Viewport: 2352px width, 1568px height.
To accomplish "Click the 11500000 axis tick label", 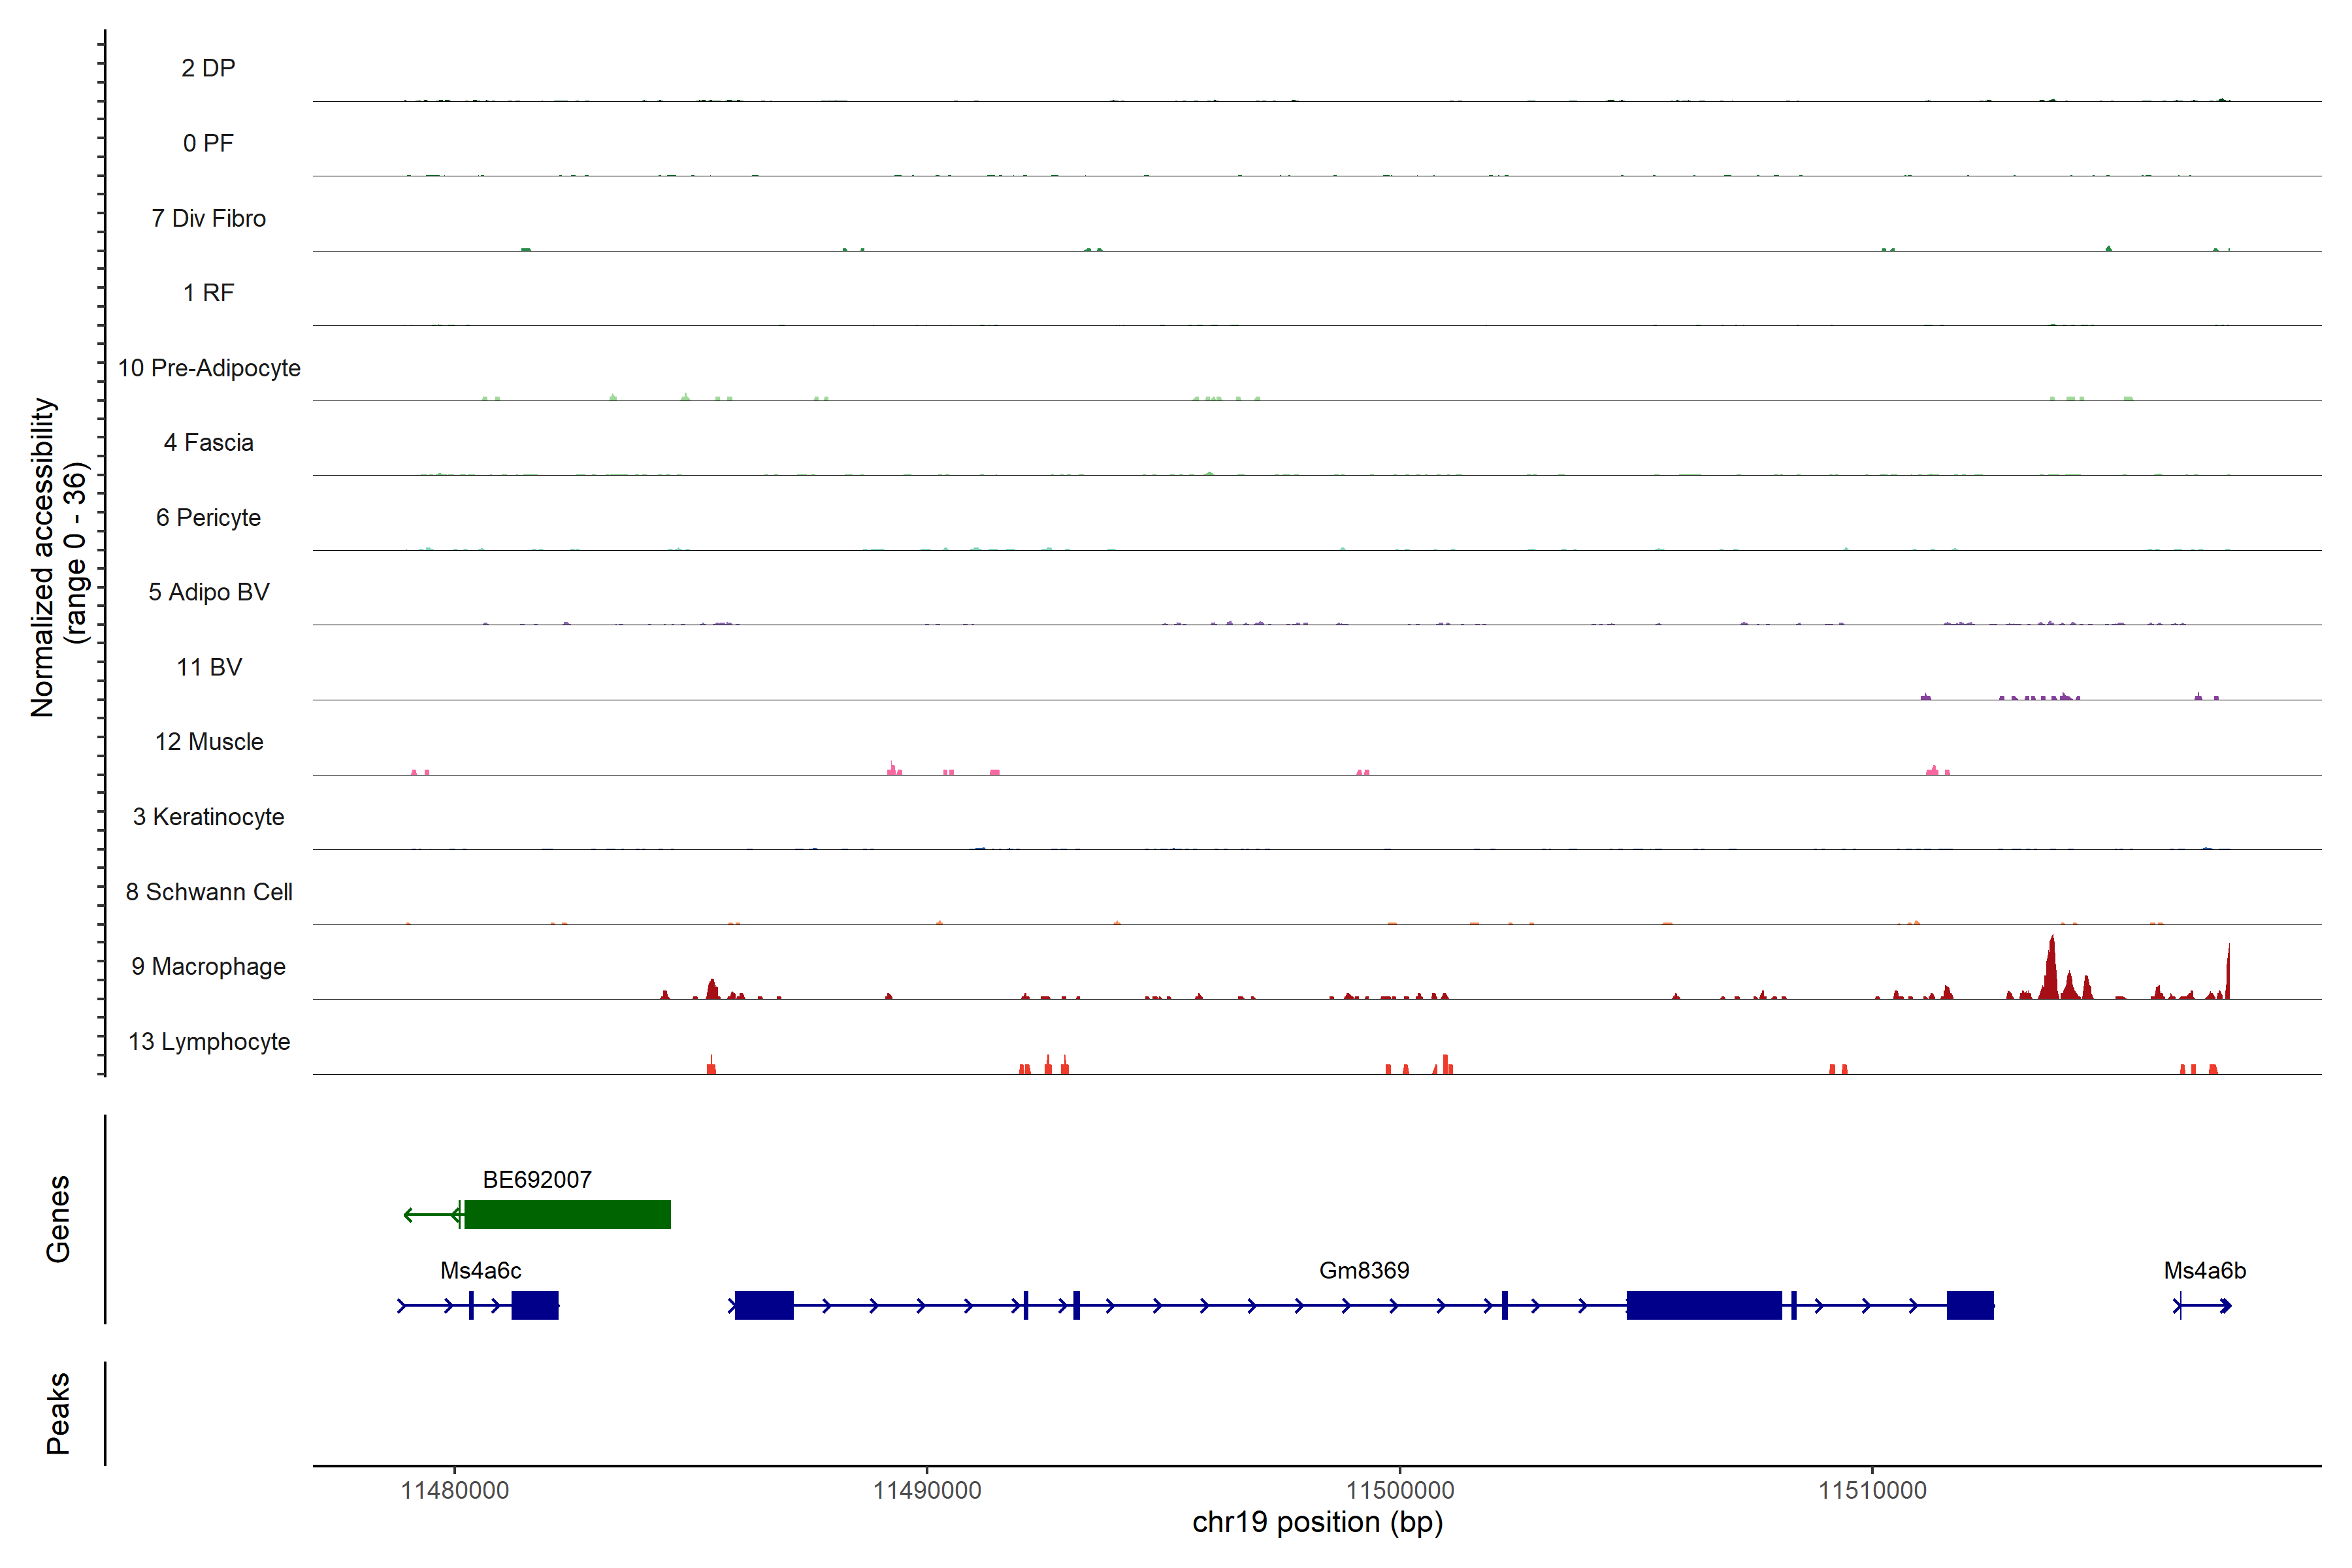I will coord(1399,1490).
